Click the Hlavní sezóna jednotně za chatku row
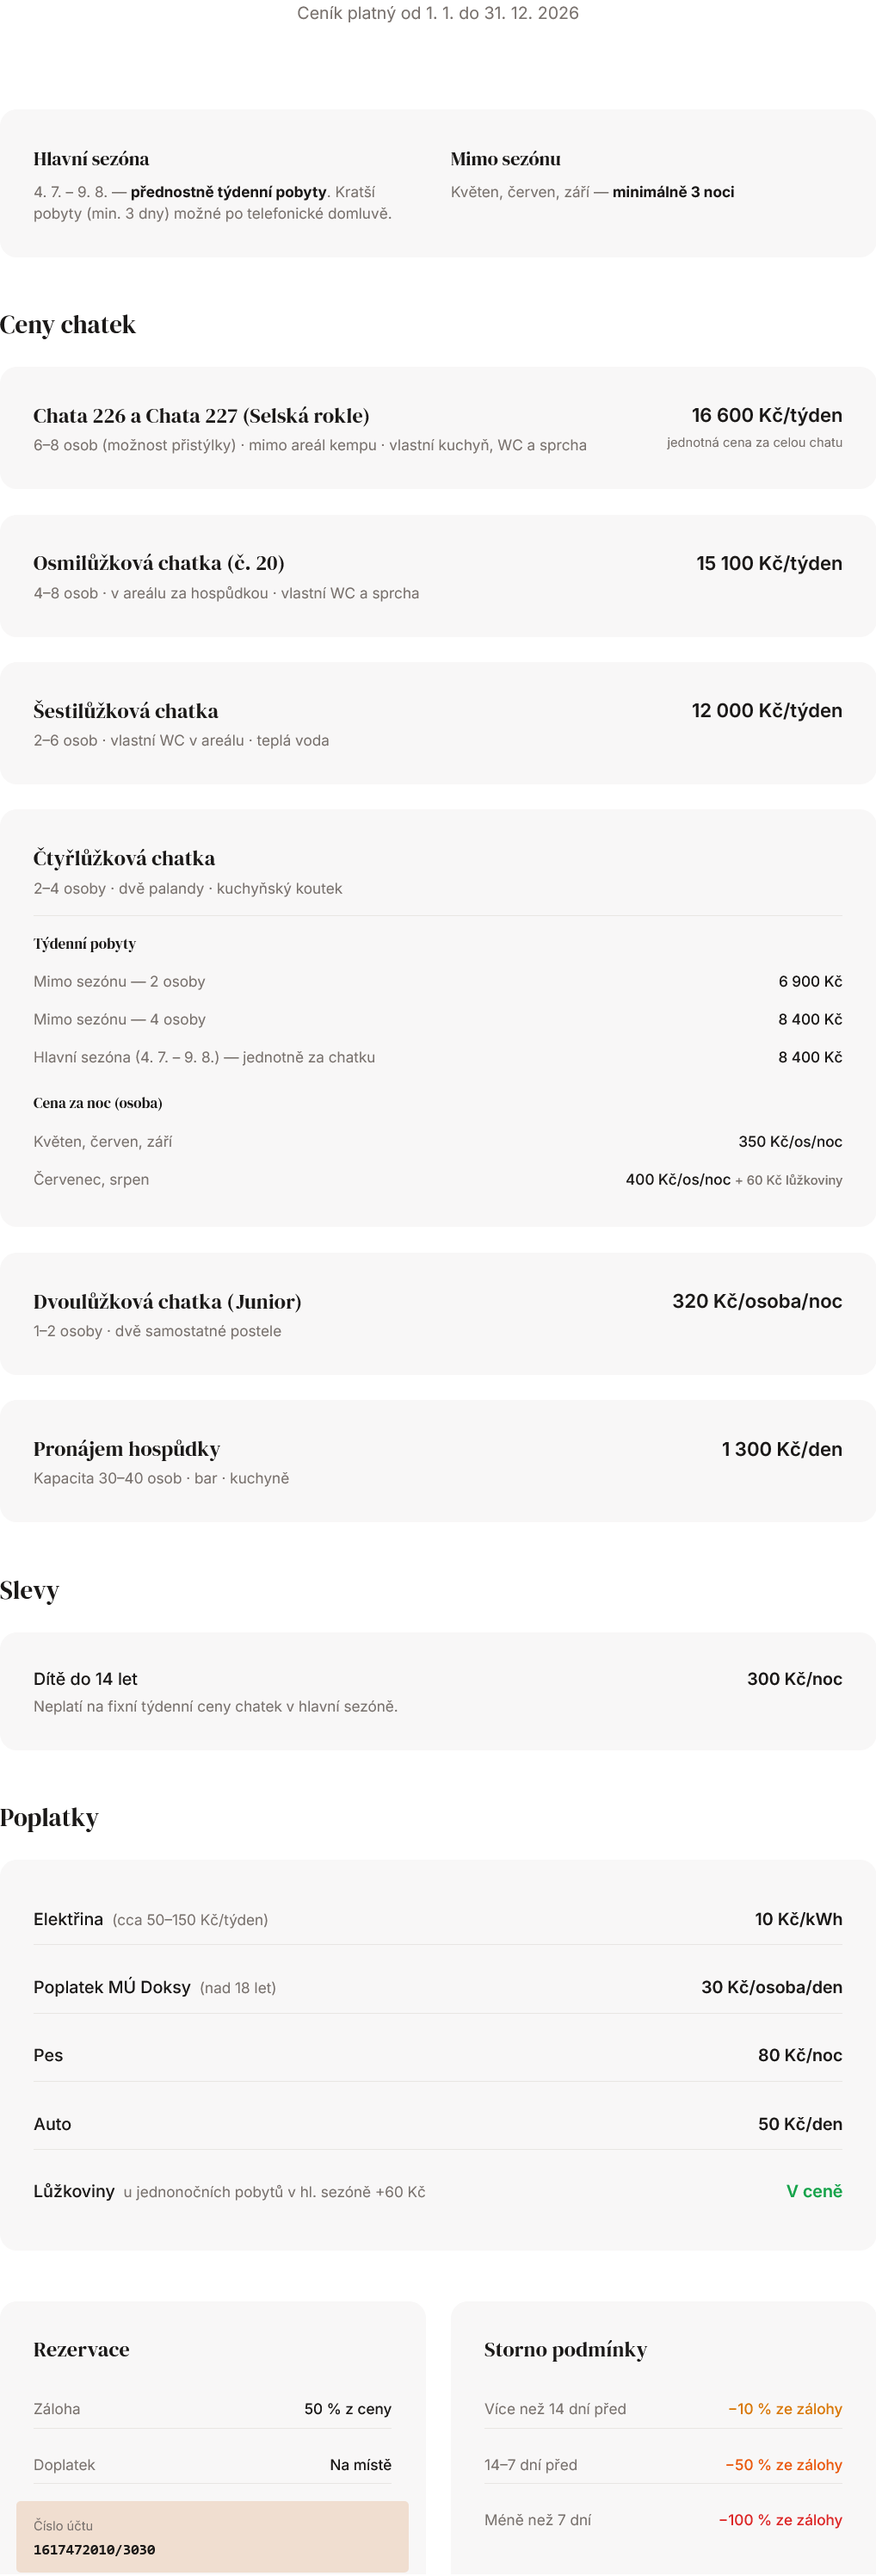The height and width of the screenshot is (2576, 876). (x=438, y=1057)
